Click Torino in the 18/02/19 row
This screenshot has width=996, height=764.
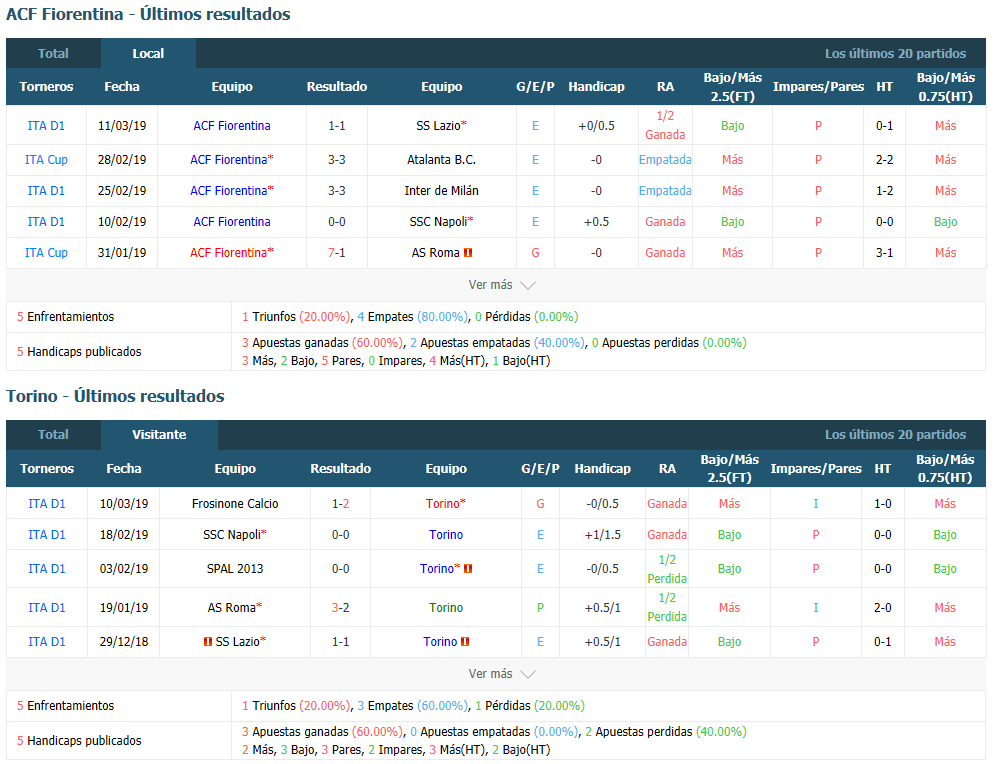[446, 535]
